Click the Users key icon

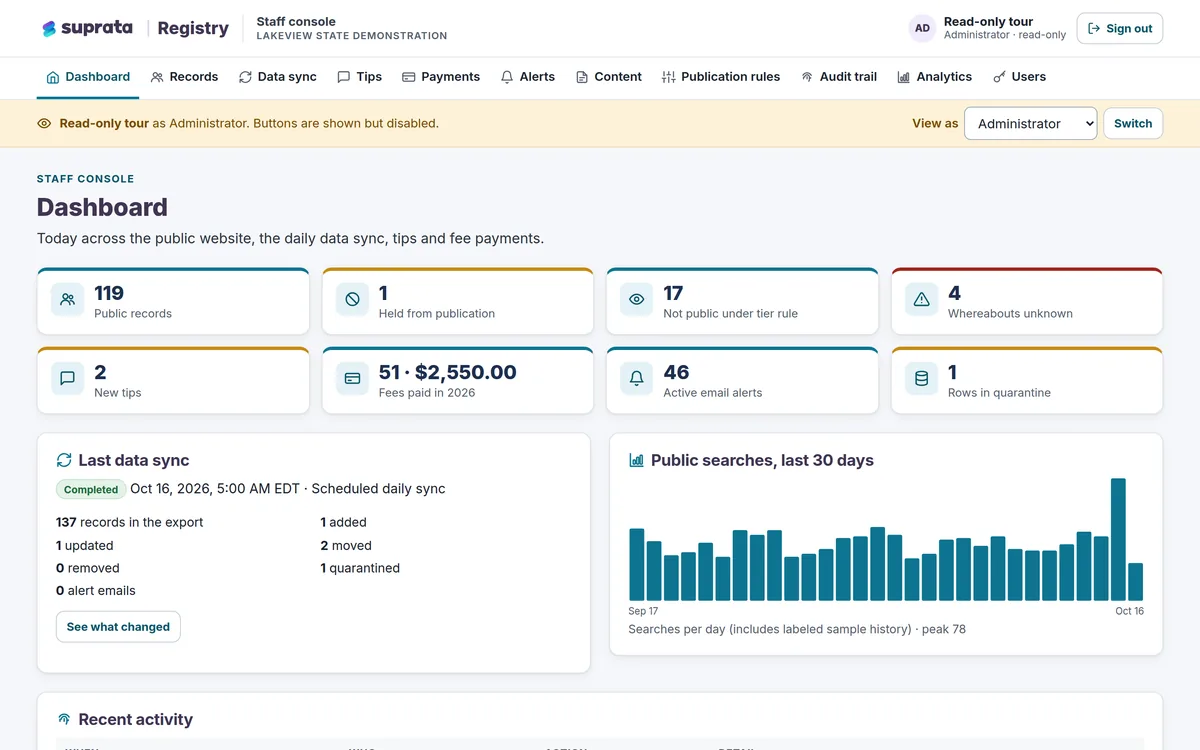coord(999,77)
